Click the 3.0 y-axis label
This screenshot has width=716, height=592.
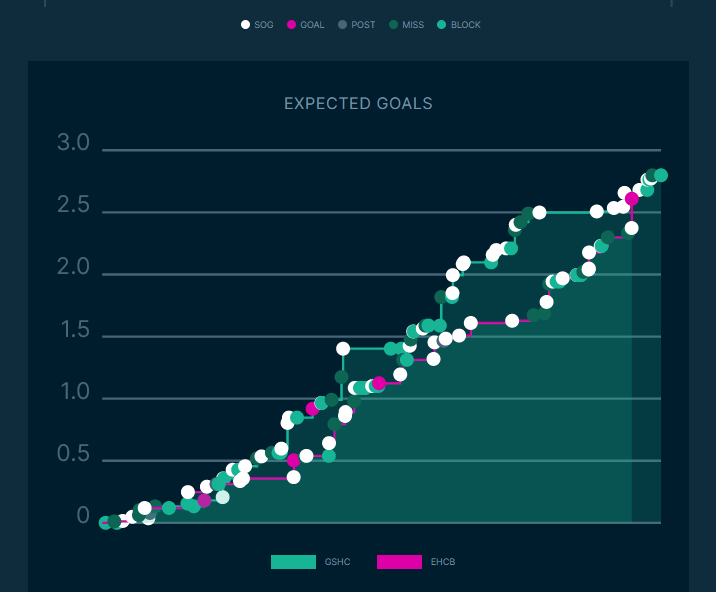(x=73, y=144)
